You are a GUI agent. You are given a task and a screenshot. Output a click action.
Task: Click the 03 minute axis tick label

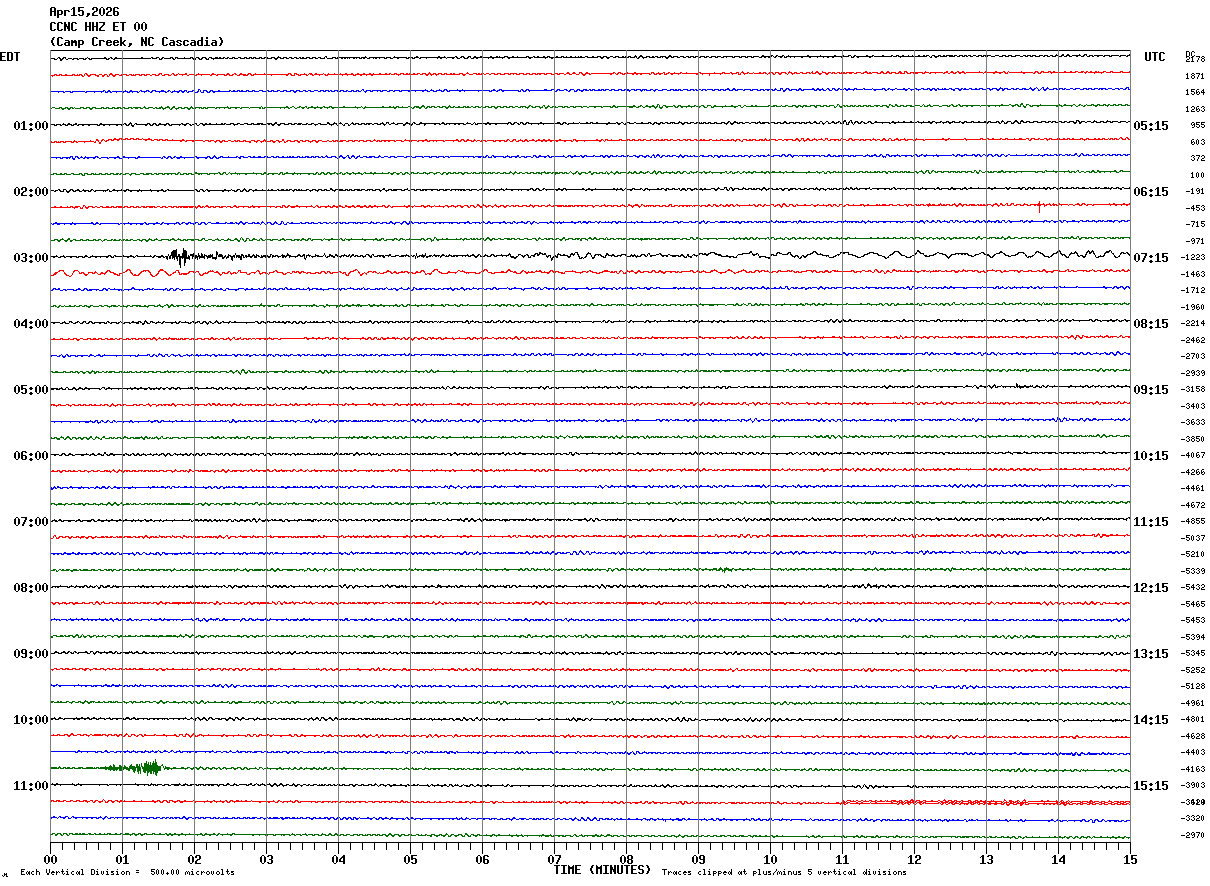pos(266,859)
